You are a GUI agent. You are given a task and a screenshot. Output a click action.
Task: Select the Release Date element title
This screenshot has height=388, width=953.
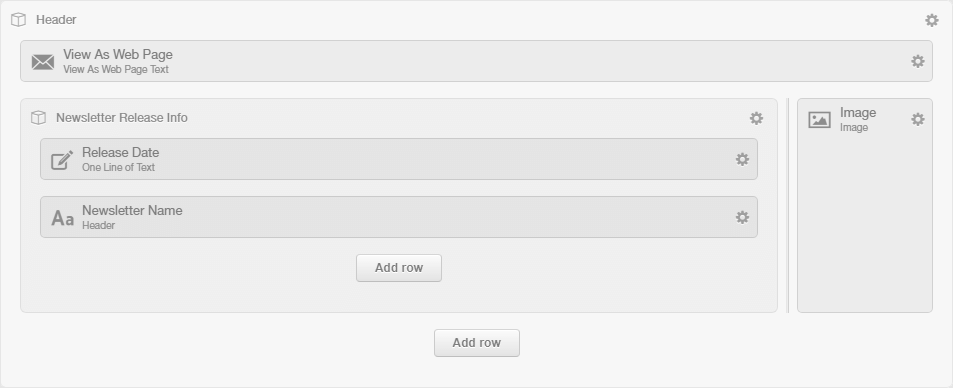pyautogui.click(x=120, y=153)
